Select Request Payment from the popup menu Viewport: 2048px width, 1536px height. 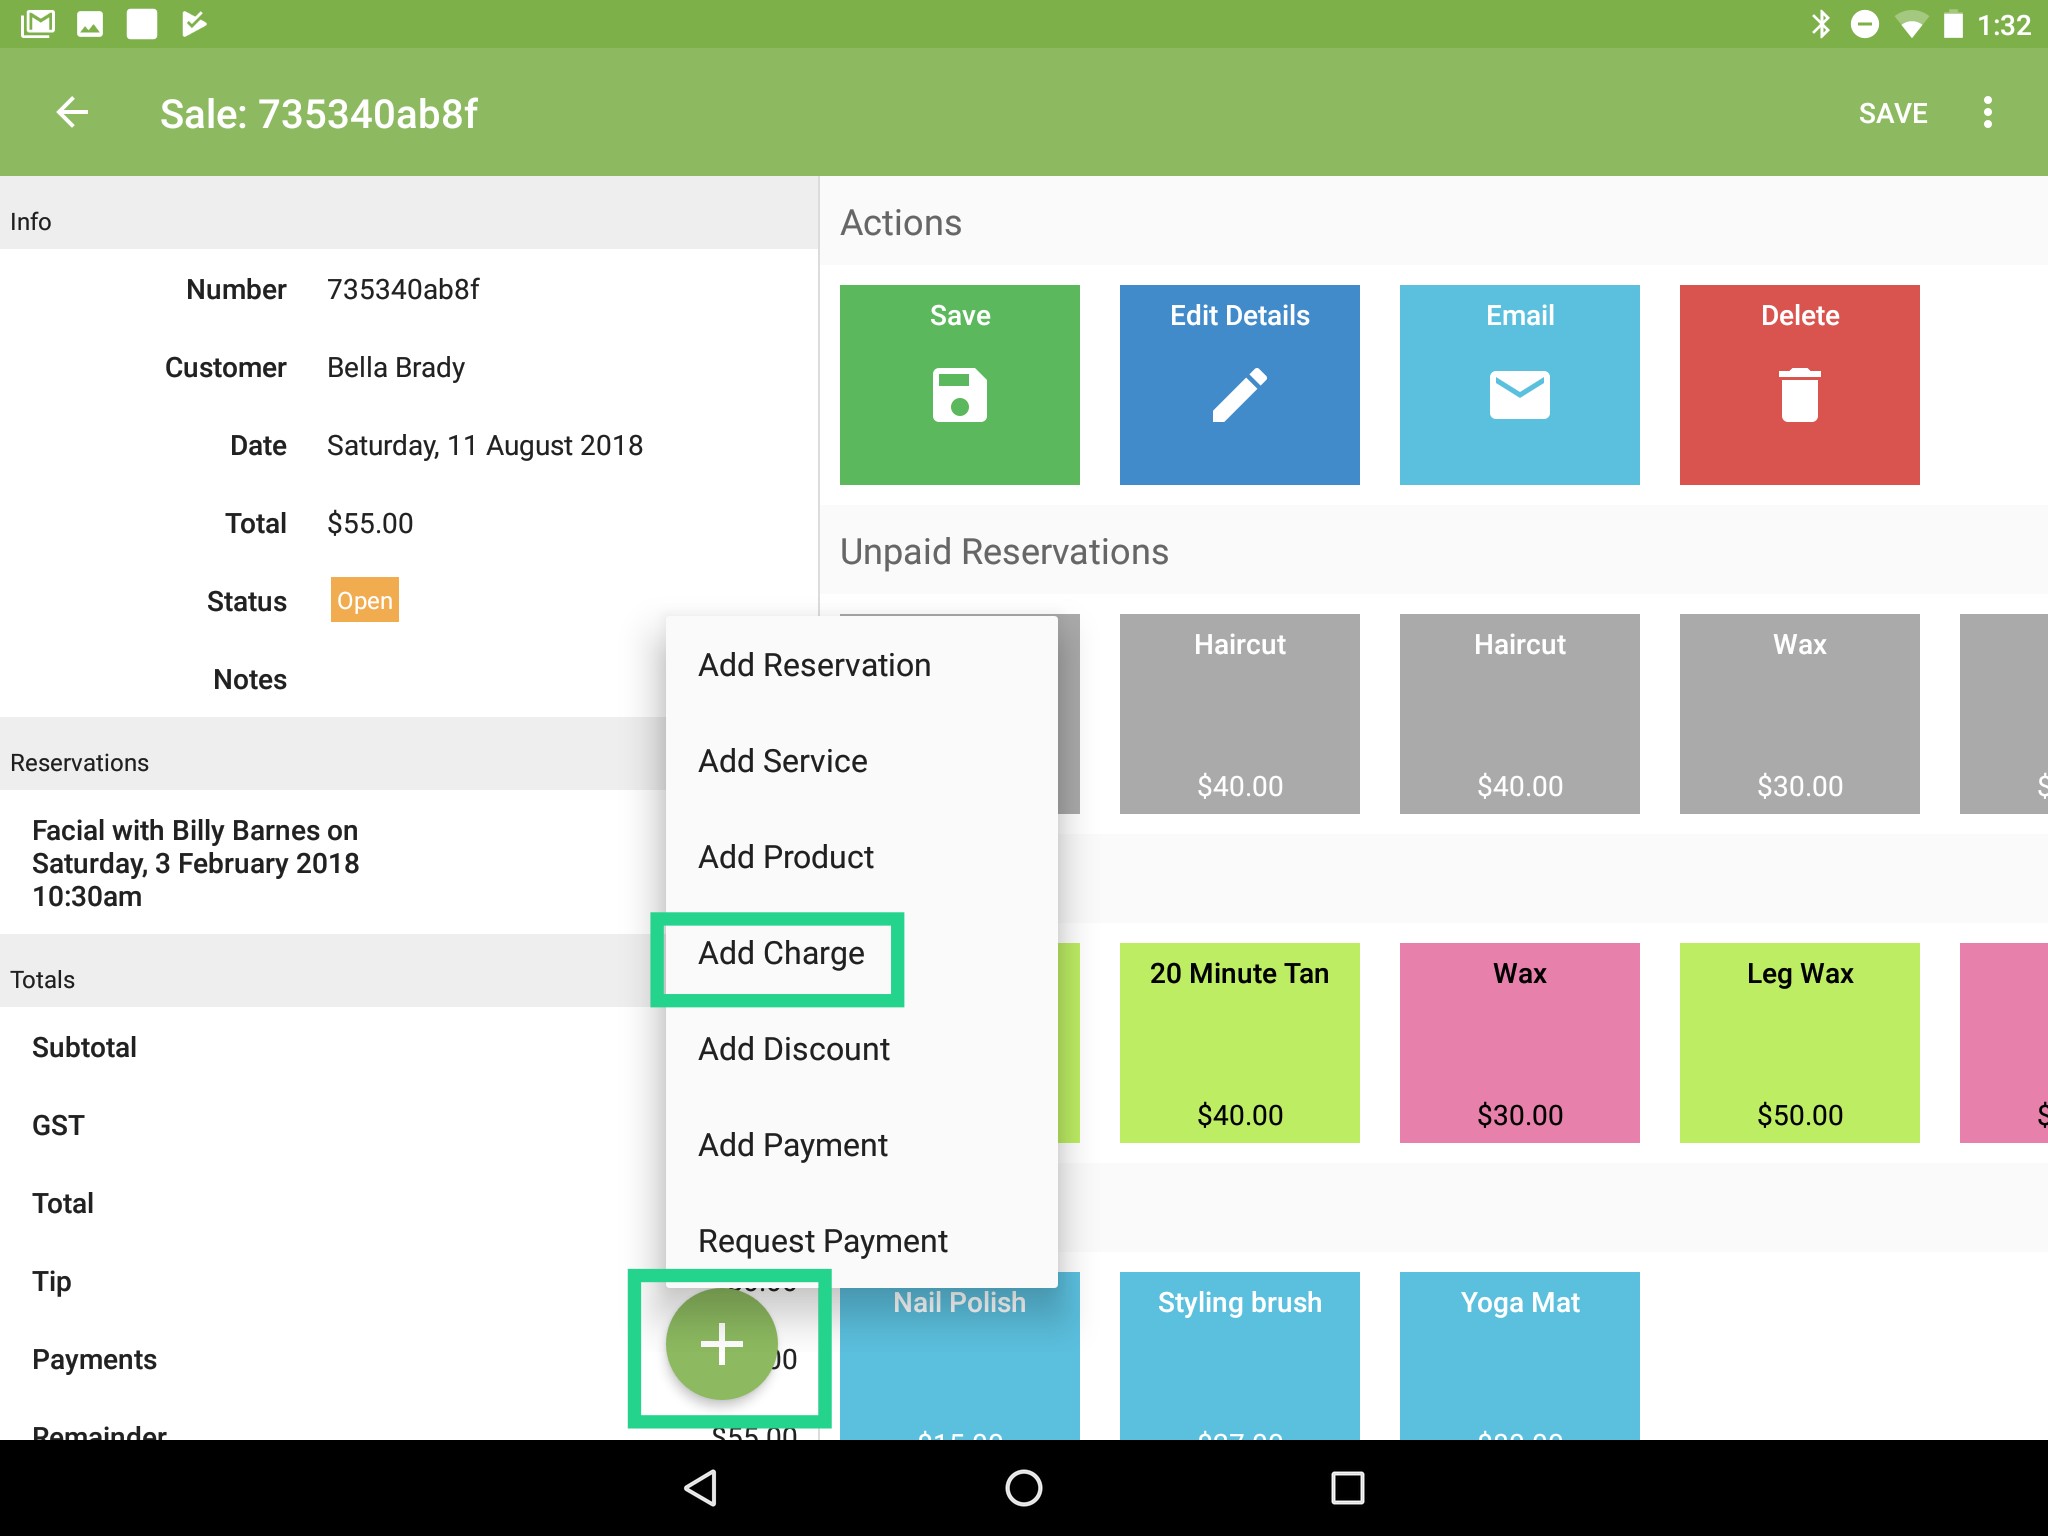[x=862, y=1240]
